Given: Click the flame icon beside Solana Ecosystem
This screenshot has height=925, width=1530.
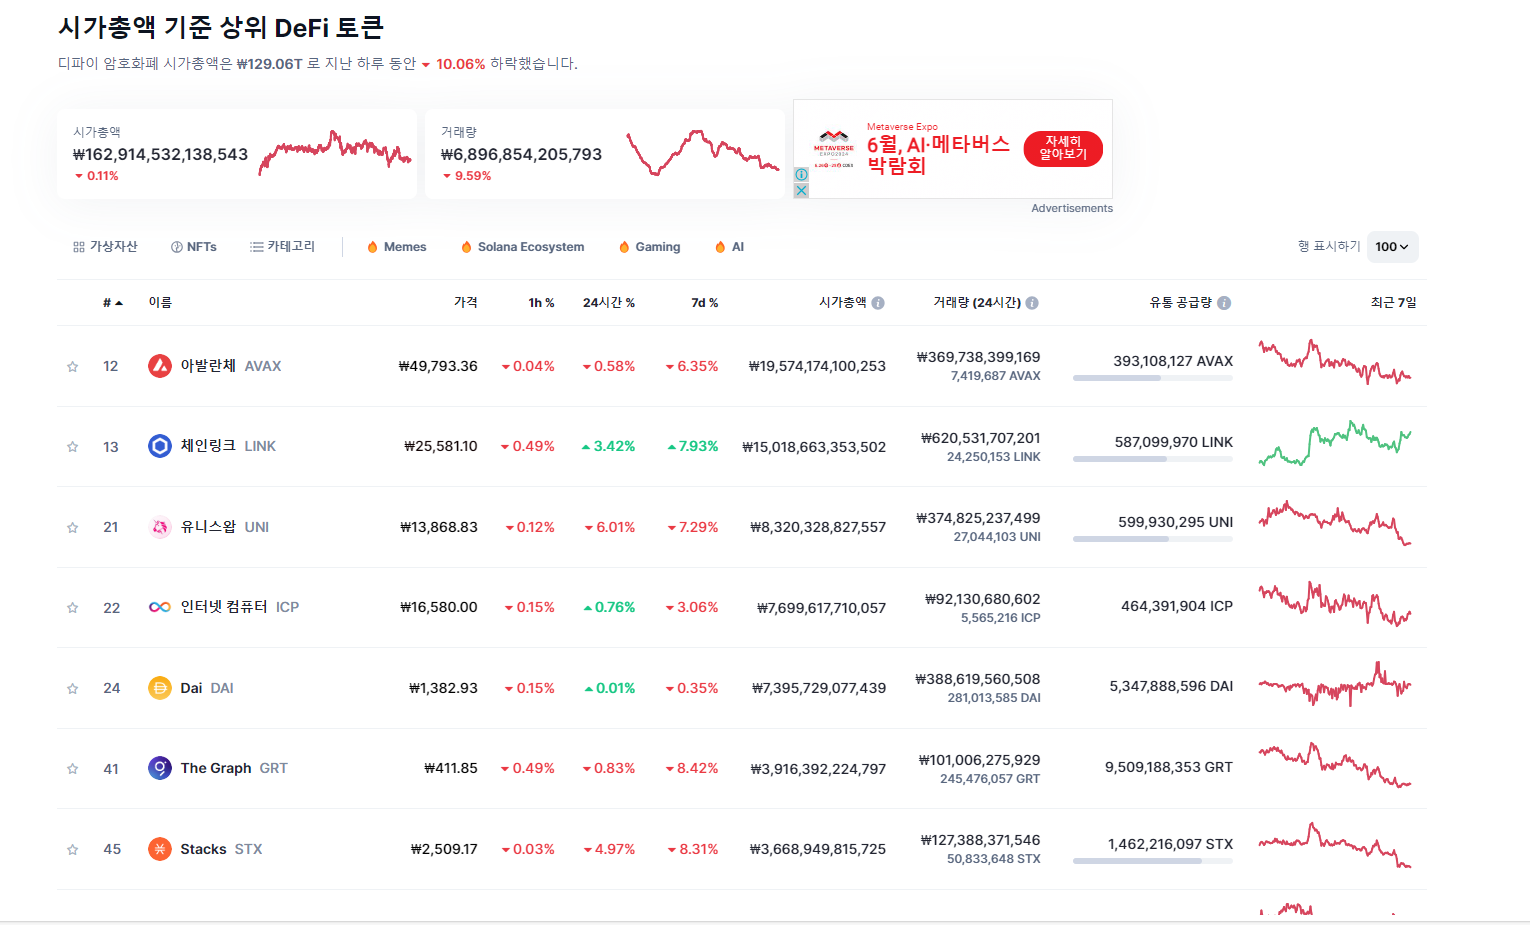Looking at the screenshot, I should [466, 247].
